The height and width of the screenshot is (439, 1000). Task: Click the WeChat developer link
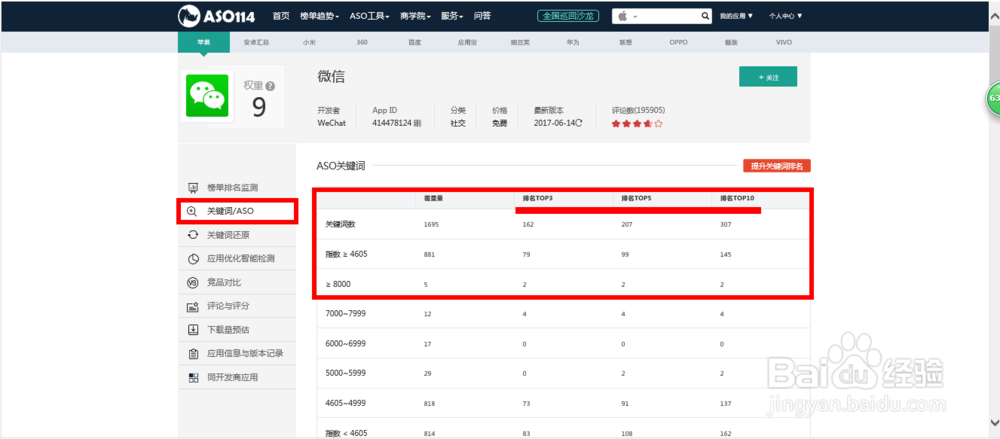pyautogui.click(x=332, y=123)
